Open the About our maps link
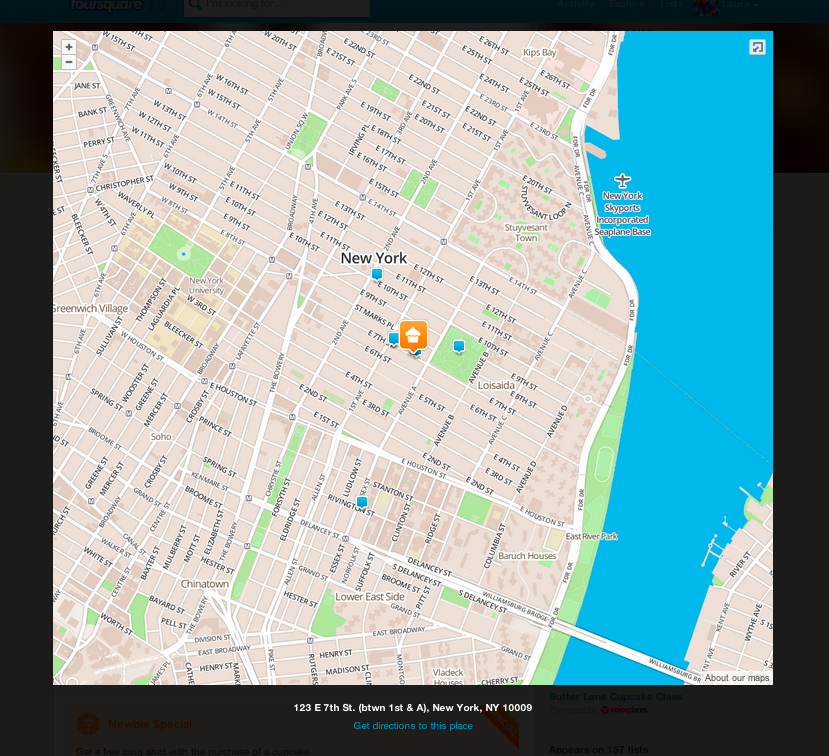829x756 pixels. (x=736, y=678)
